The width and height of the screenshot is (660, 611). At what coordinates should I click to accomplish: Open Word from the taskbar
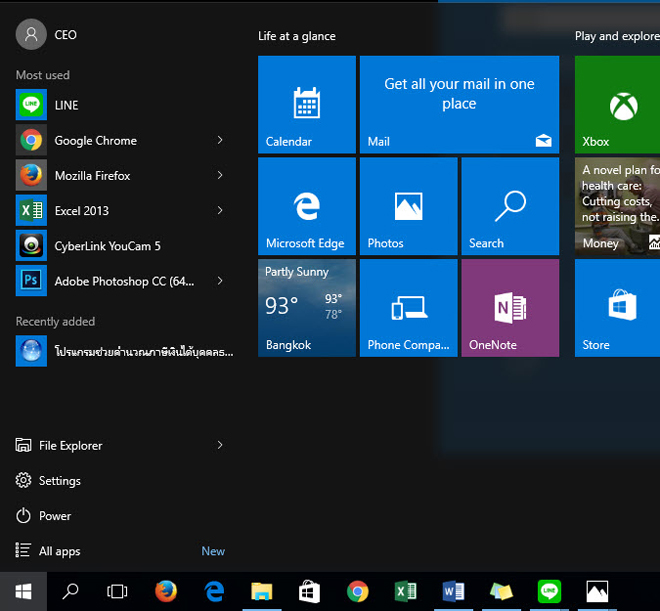pos(454,591)
